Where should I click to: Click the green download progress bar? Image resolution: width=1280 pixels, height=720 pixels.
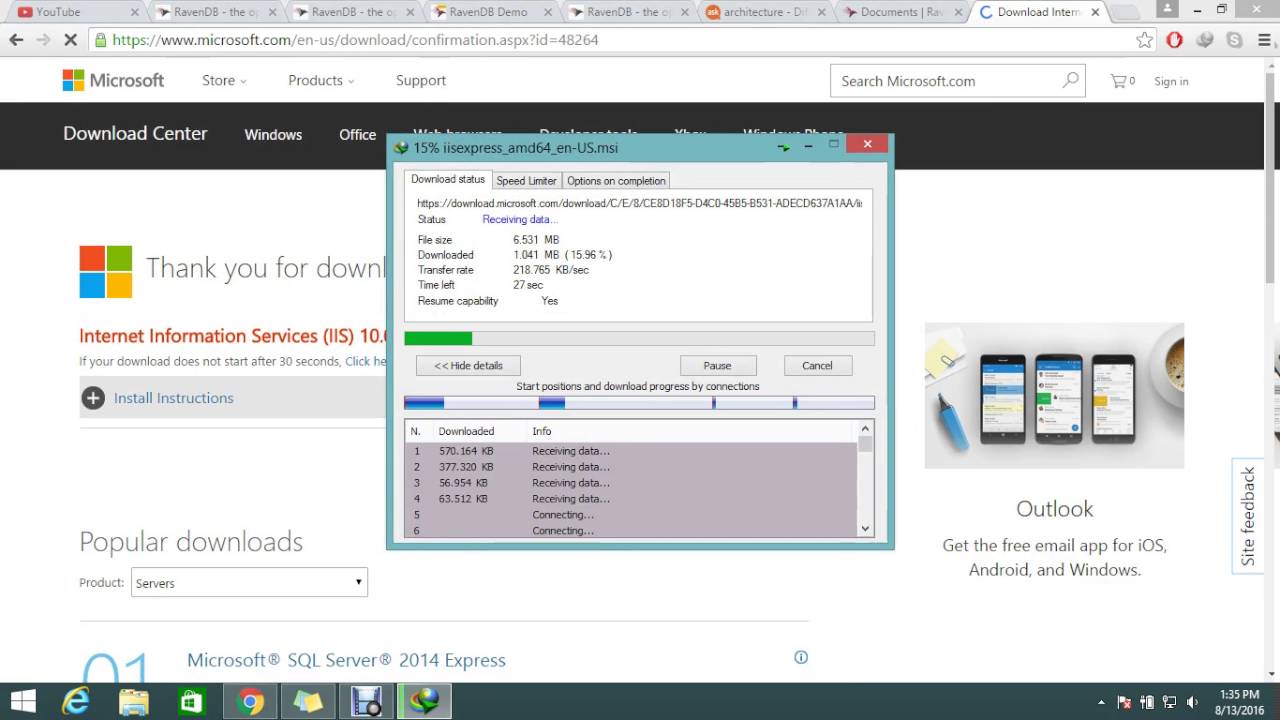coord(639,339)
